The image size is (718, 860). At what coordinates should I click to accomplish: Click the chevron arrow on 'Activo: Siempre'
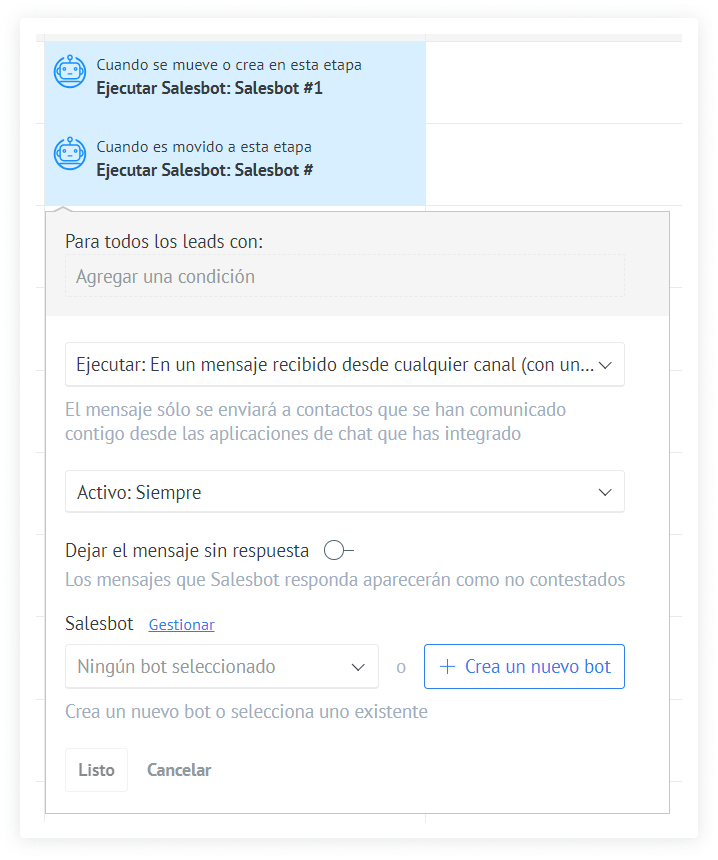coord(604,492)
